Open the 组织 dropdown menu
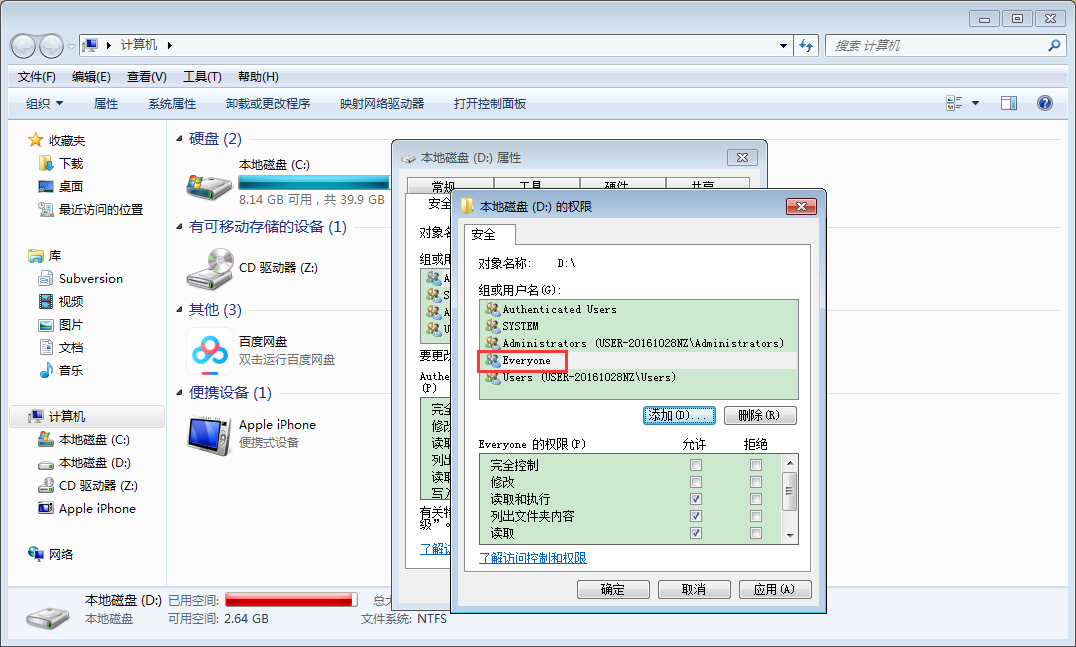 [42, 102]
